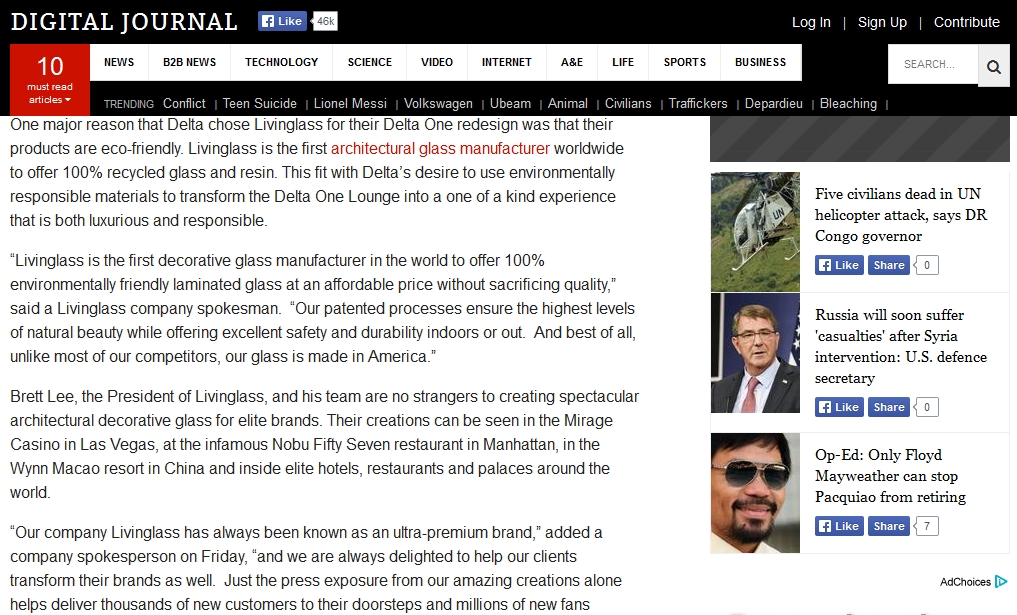Open the B2B NEWS tab
Viewport: 1017px width, 615px height.
tap(189, 62)
